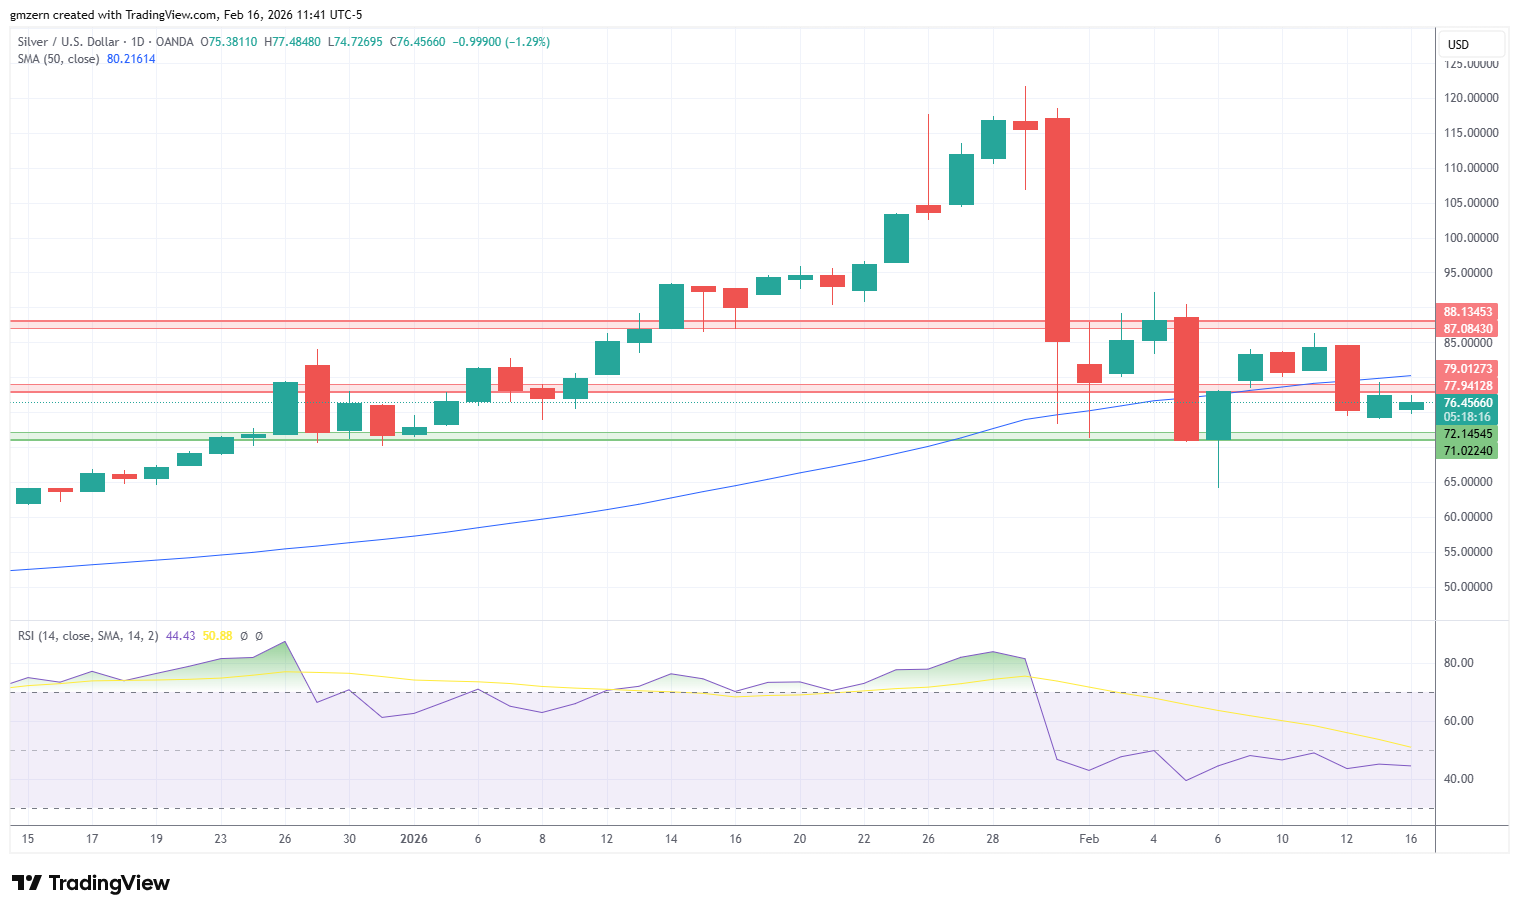This screenshot has height=913, width=1519.
Task: Click the SMA (50, close) indicator legend
Action: tap(58, 59)
